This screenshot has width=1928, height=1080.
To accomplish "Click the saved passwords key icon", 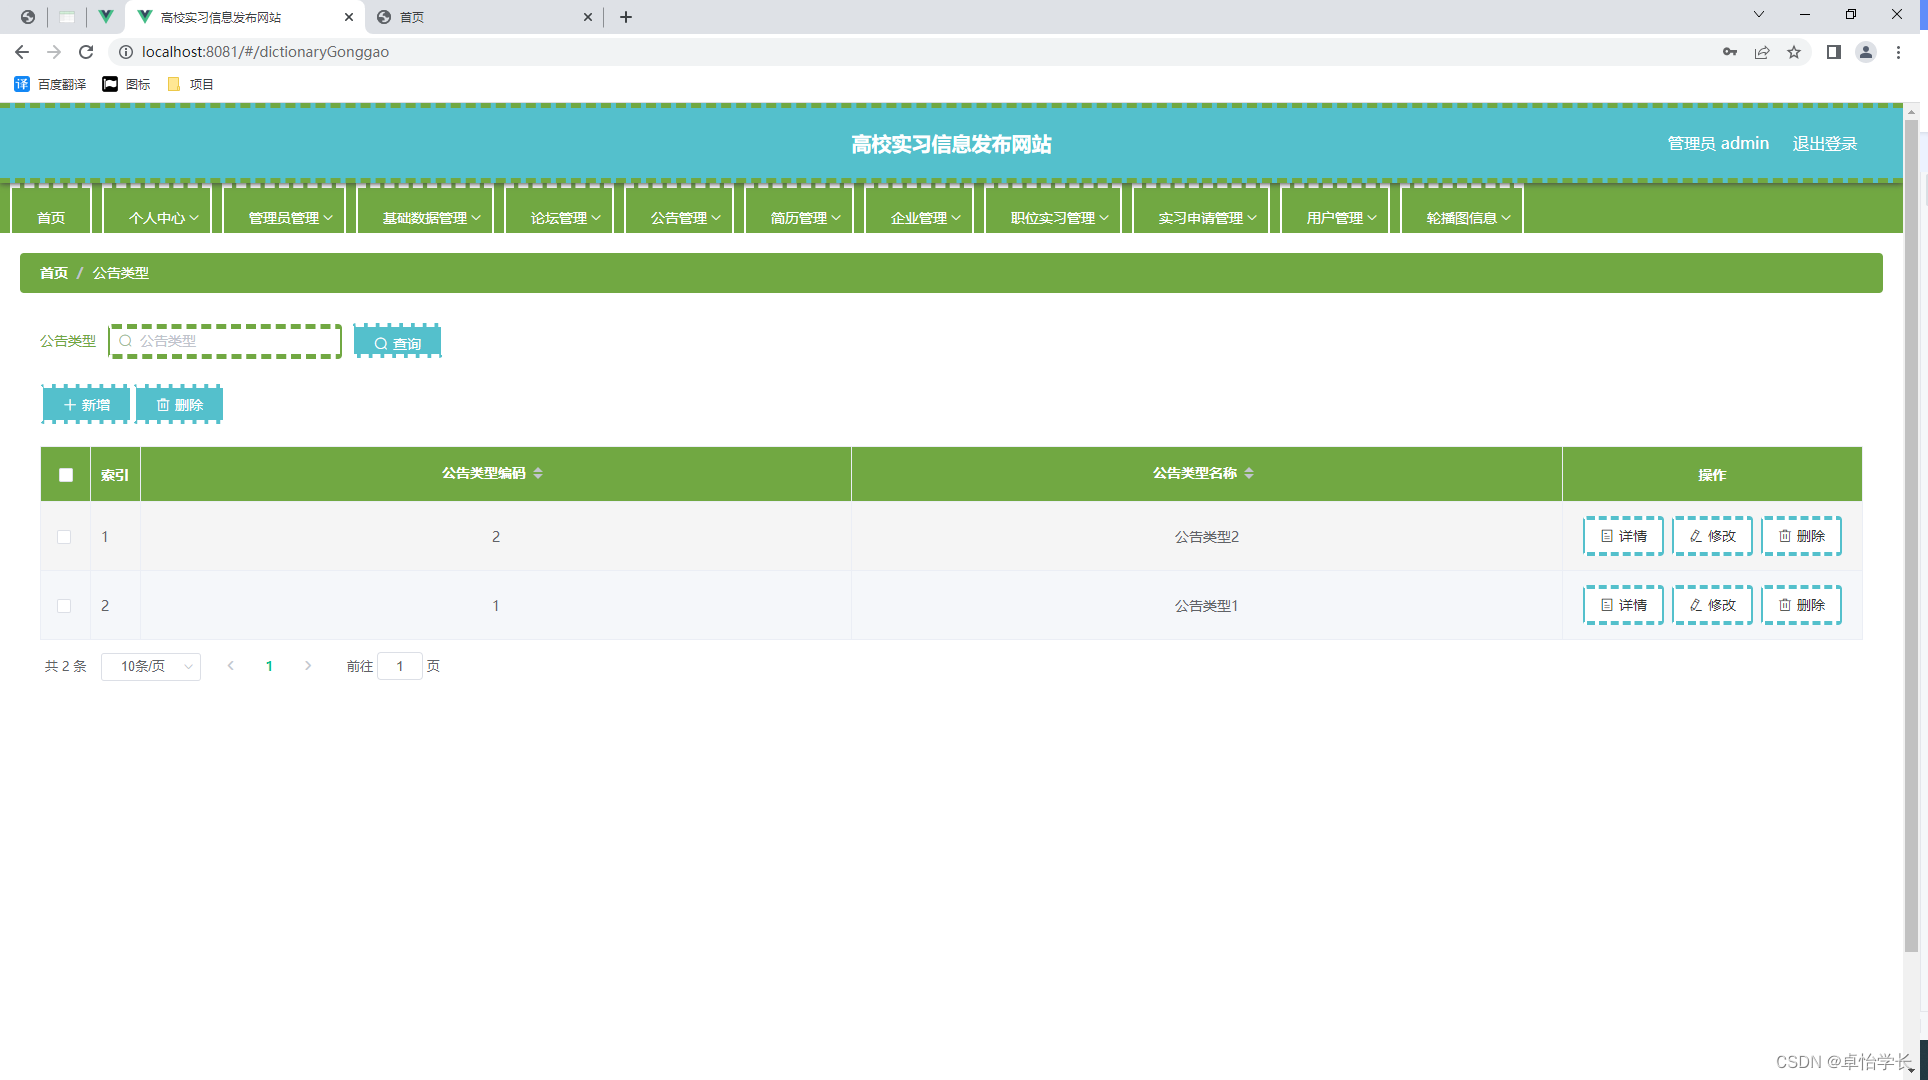I will (x=1730, y=52).
